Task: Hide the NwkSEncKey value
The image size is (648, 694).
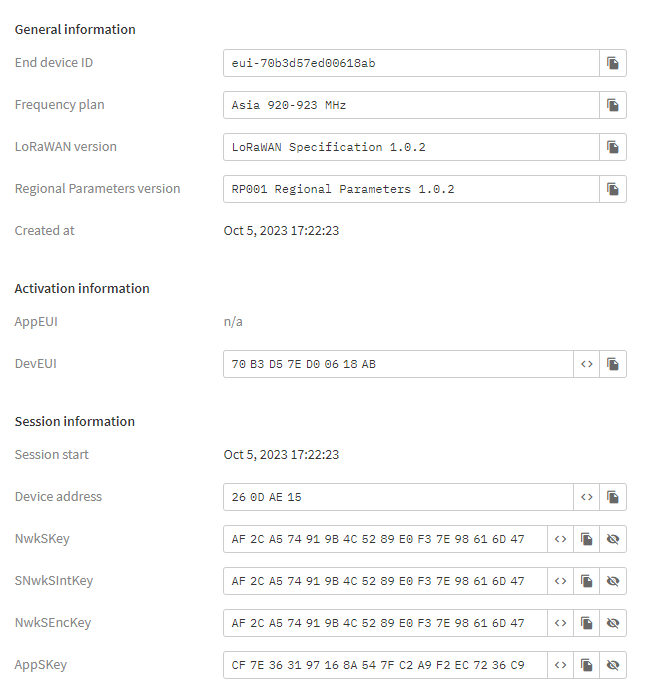Action: [x=613, y=623]
